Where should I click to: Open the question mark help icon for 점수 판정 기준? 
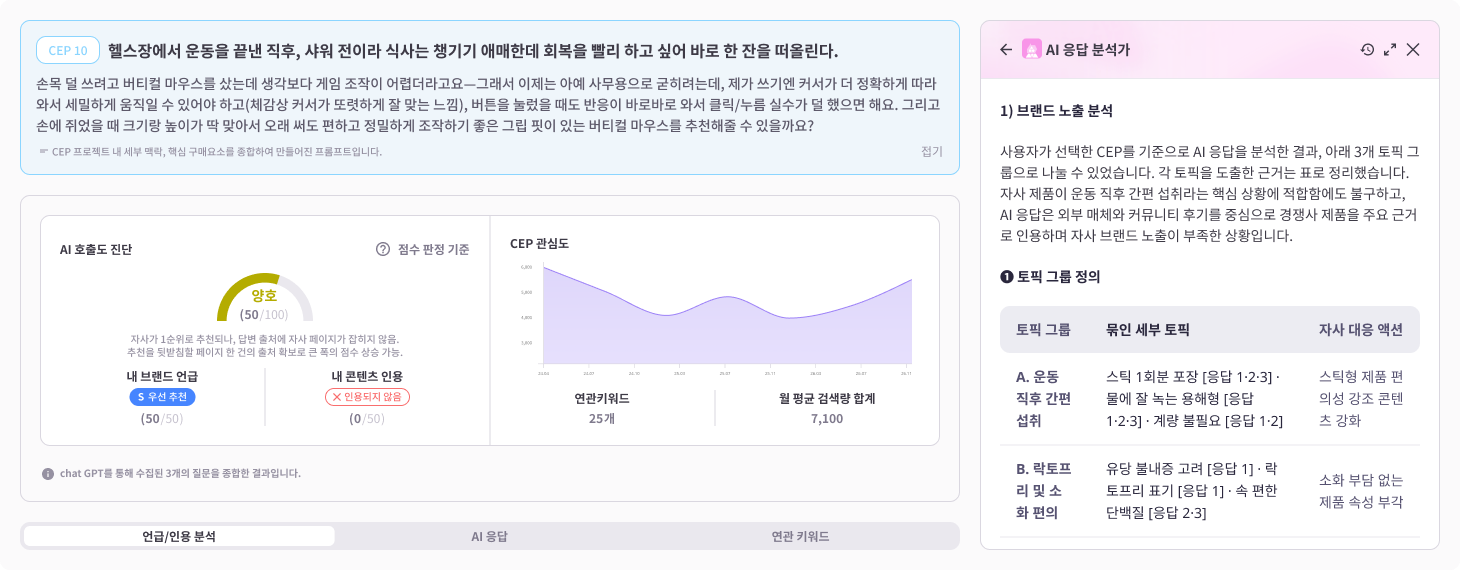pyautogui.click(x=383, y=249)
